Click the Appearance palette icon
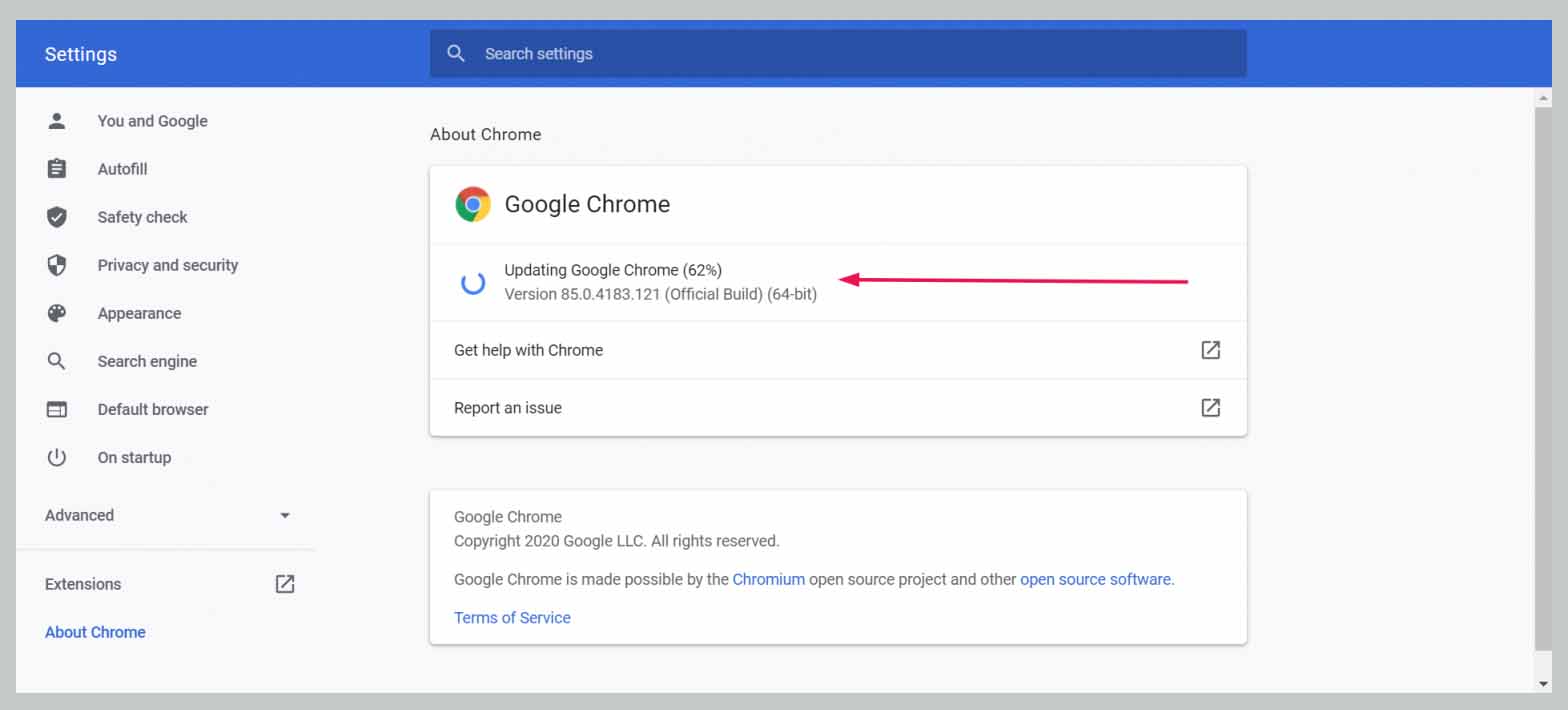The height and width of the screenshot is (710, 1568). click(57, 313)
